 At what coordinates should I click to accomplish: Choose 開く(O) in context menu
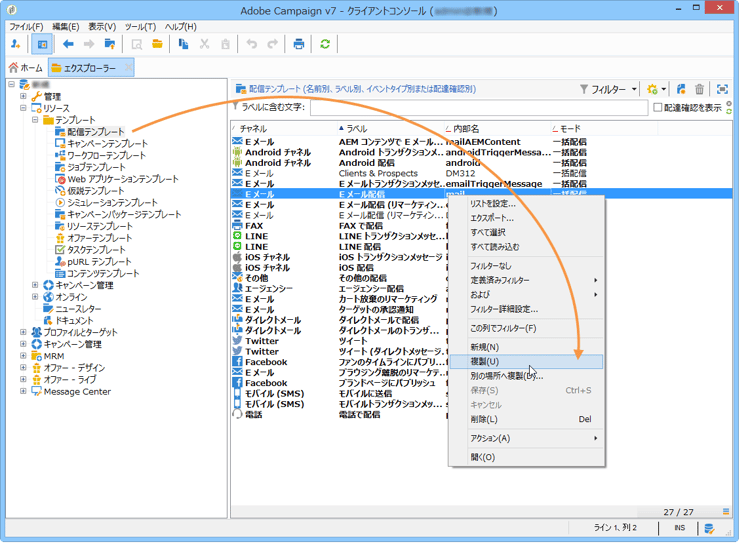coord(526,457)
